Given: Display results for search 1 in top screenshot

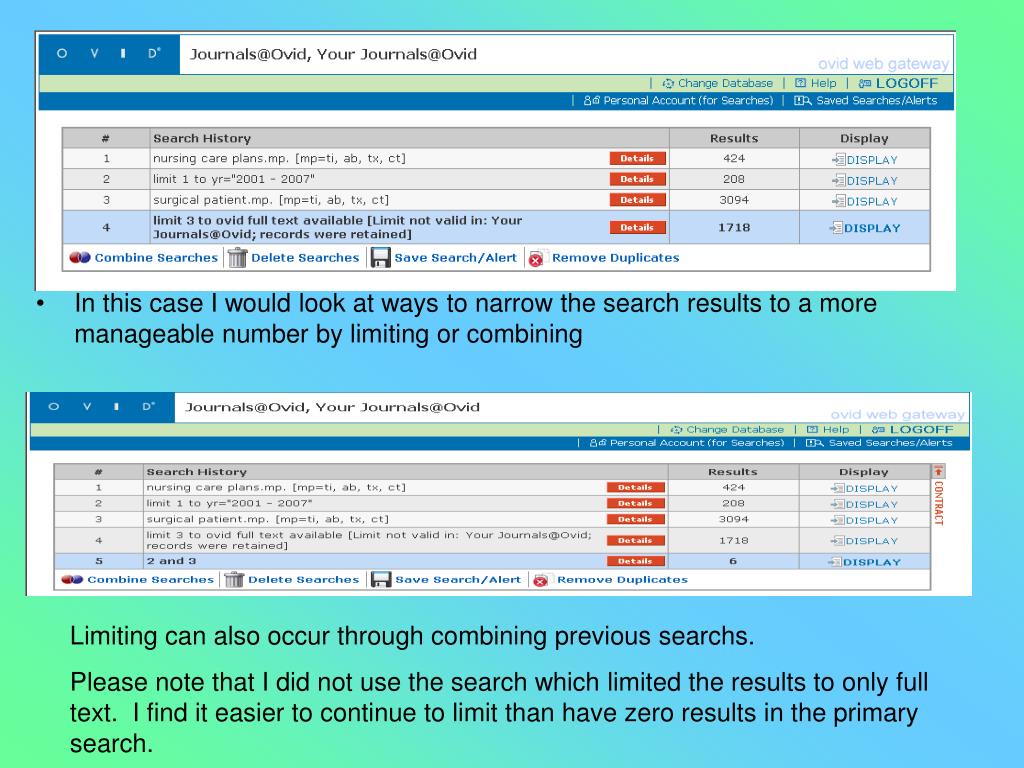Looking at the screenshot, I should click(x=865, y=160).
